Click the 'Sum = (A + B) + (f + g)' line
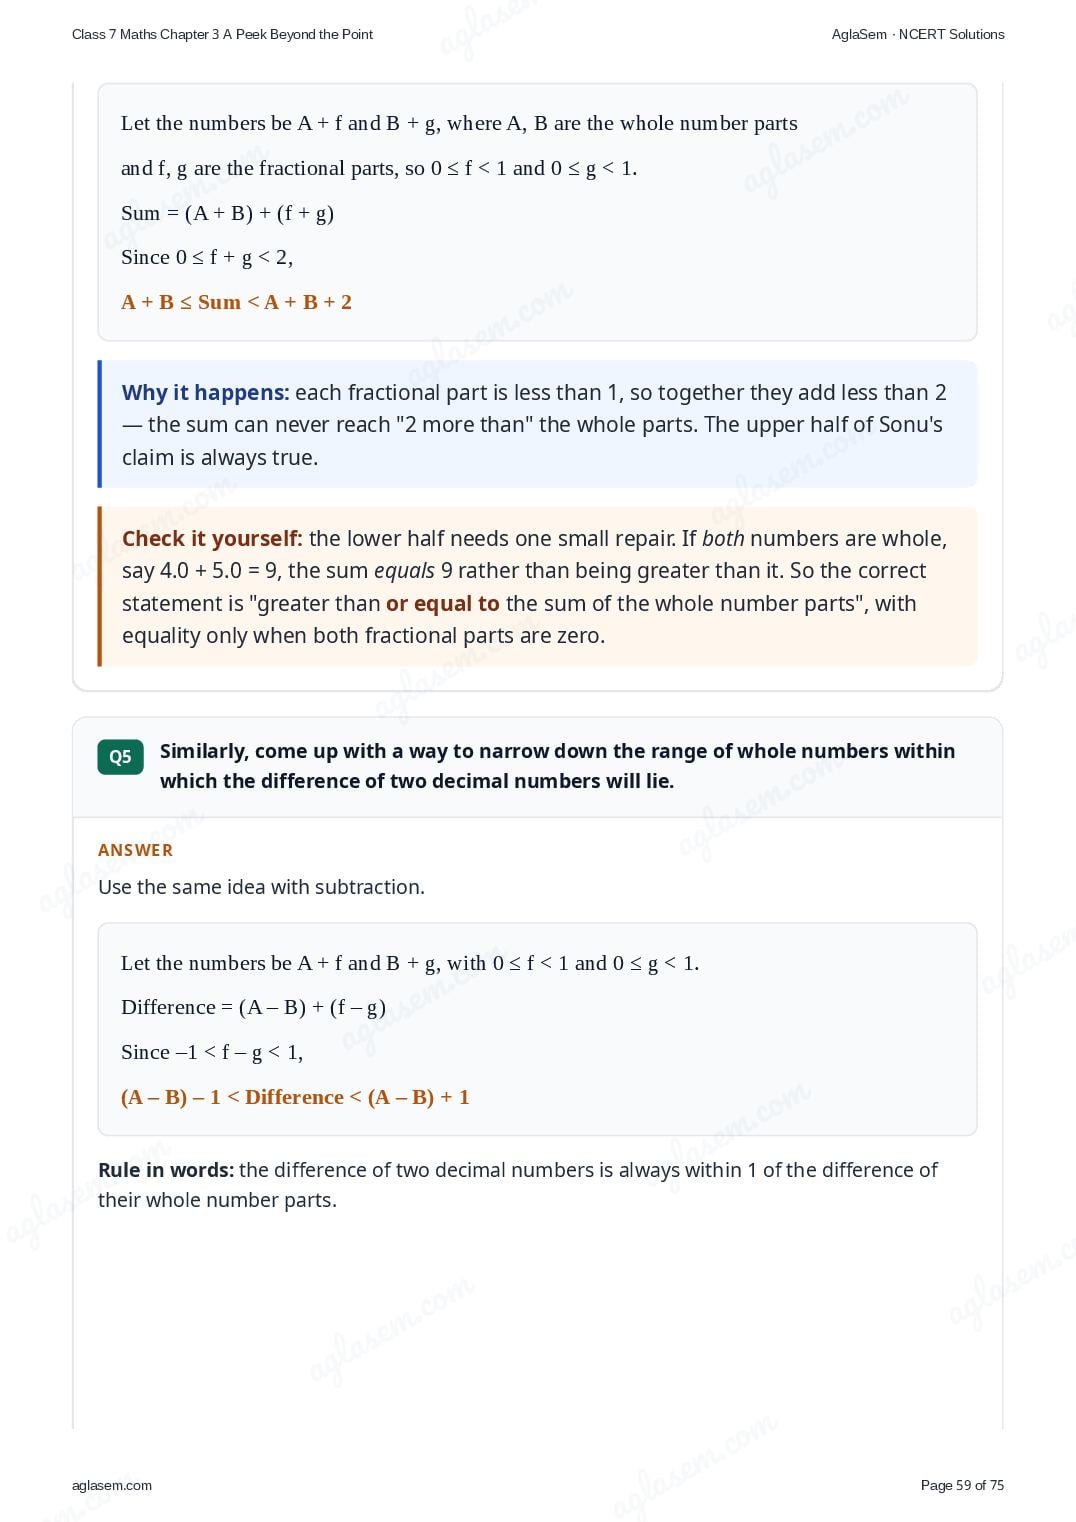 coord(227,213)
